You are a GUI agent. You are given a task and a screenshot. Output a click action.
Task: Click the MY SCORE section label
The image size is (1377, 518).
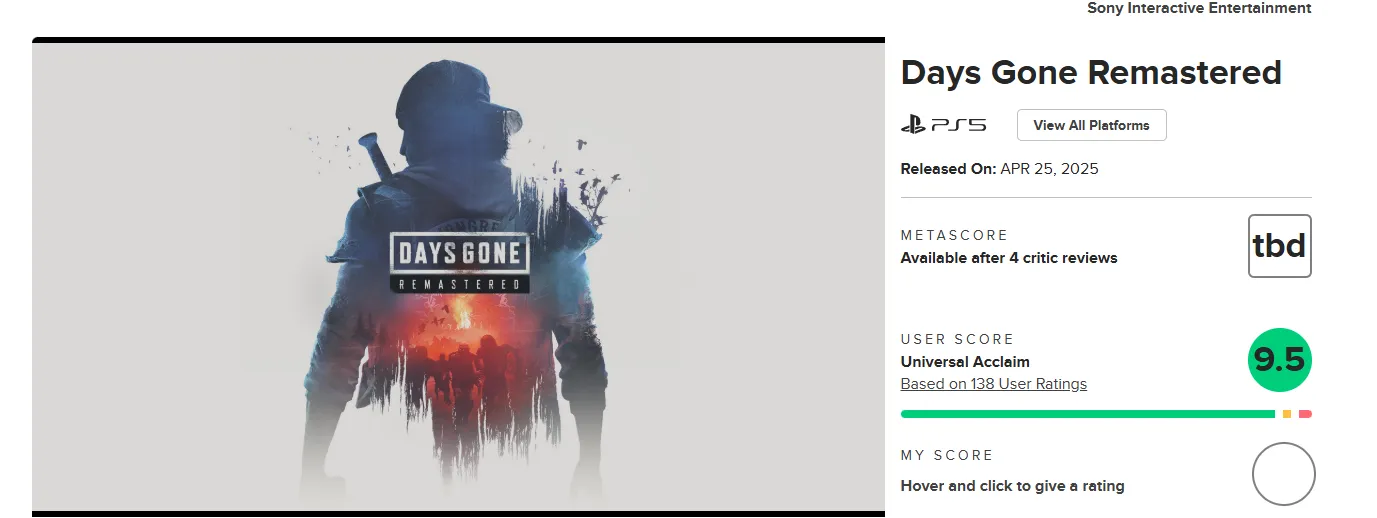point(946,455)
